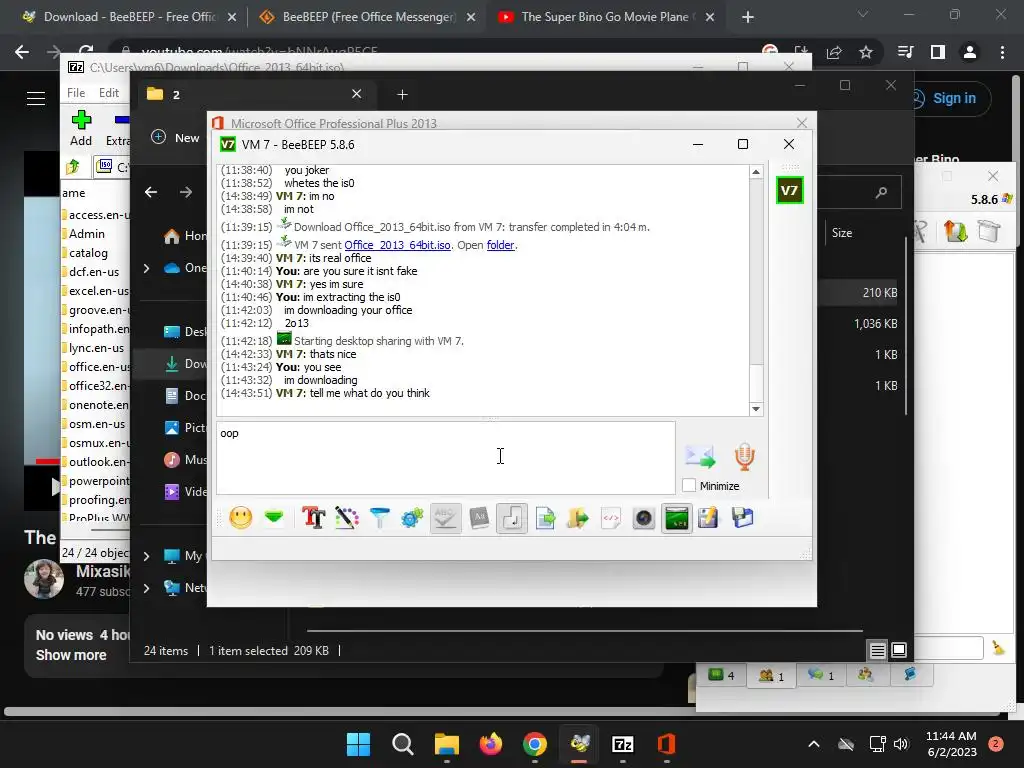This screenshot has width=1024, height=768.
Task: Switch to Super Bino Go YouTube tab
Action: (607, 17)
